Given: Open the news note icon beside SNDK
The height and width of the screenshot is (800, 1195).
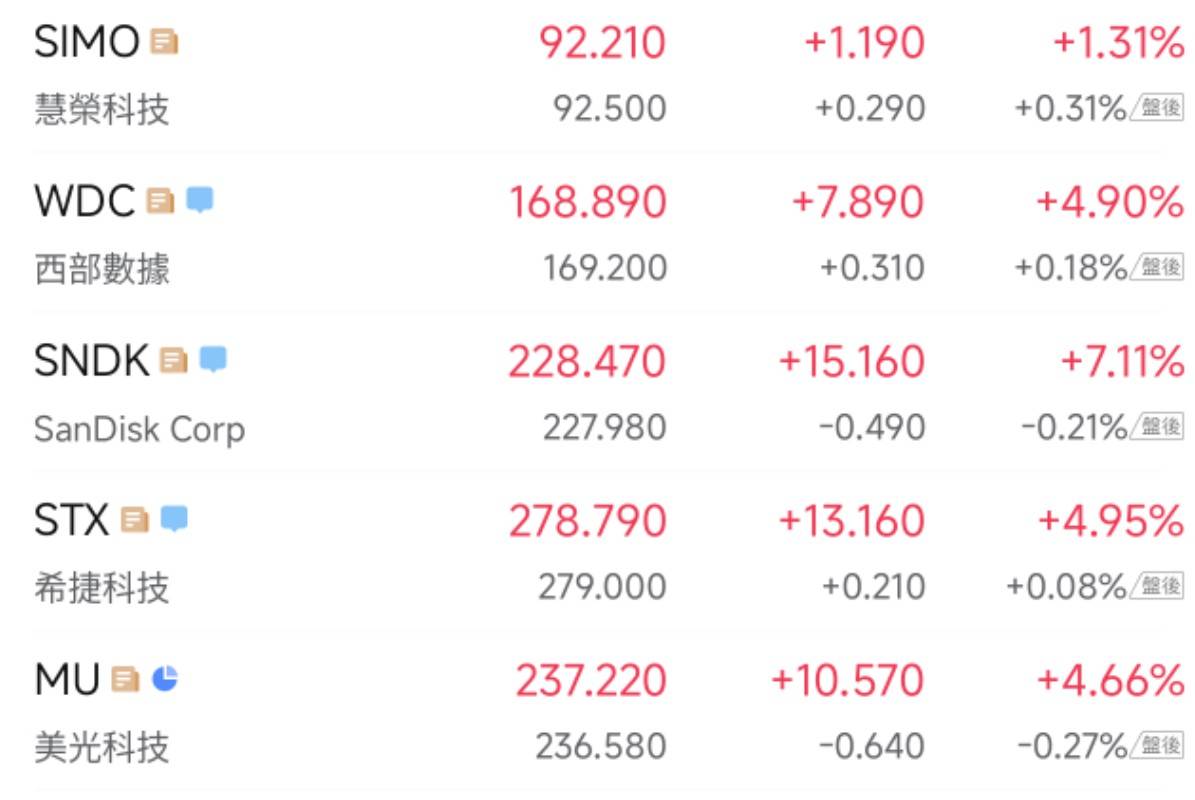Looking at the screenshot, I should [x=174, y=360].
